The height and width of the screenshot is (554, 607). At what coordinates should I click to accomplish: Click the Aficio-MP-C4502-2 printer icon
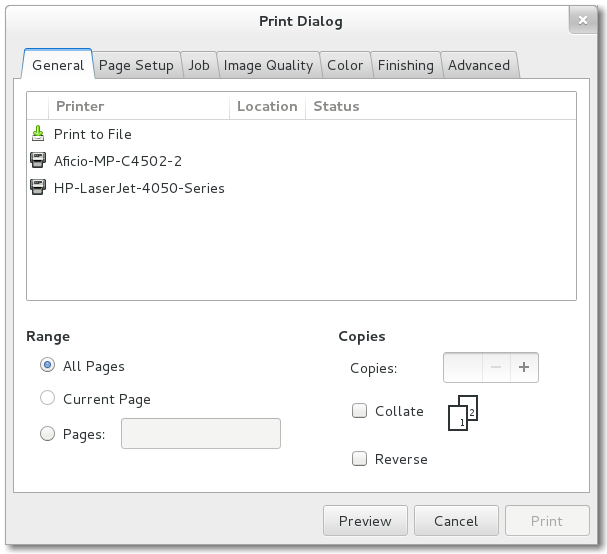[38, 161]
